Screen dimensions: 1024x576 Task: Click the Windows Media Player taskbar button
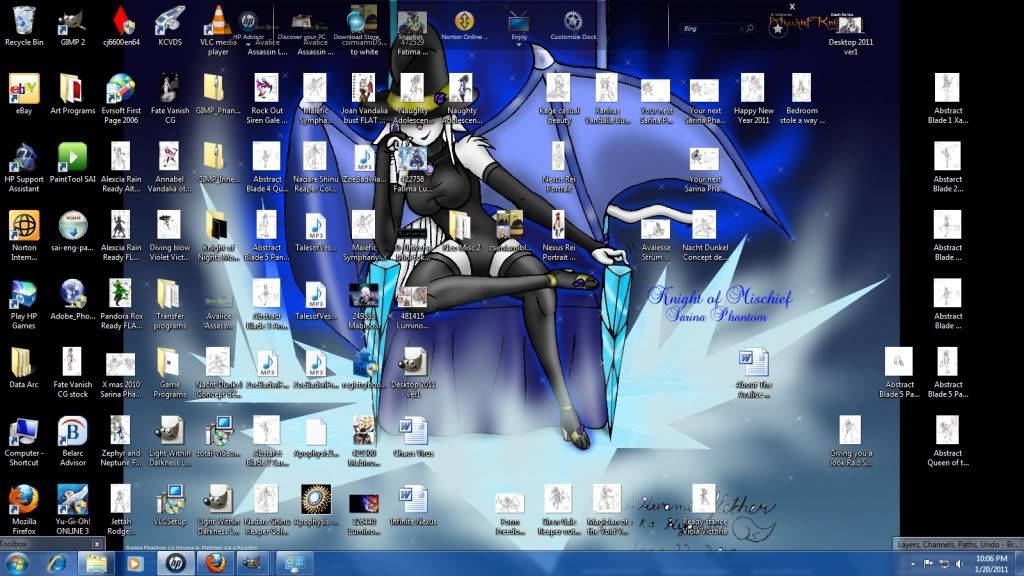[x=134, y=563]
